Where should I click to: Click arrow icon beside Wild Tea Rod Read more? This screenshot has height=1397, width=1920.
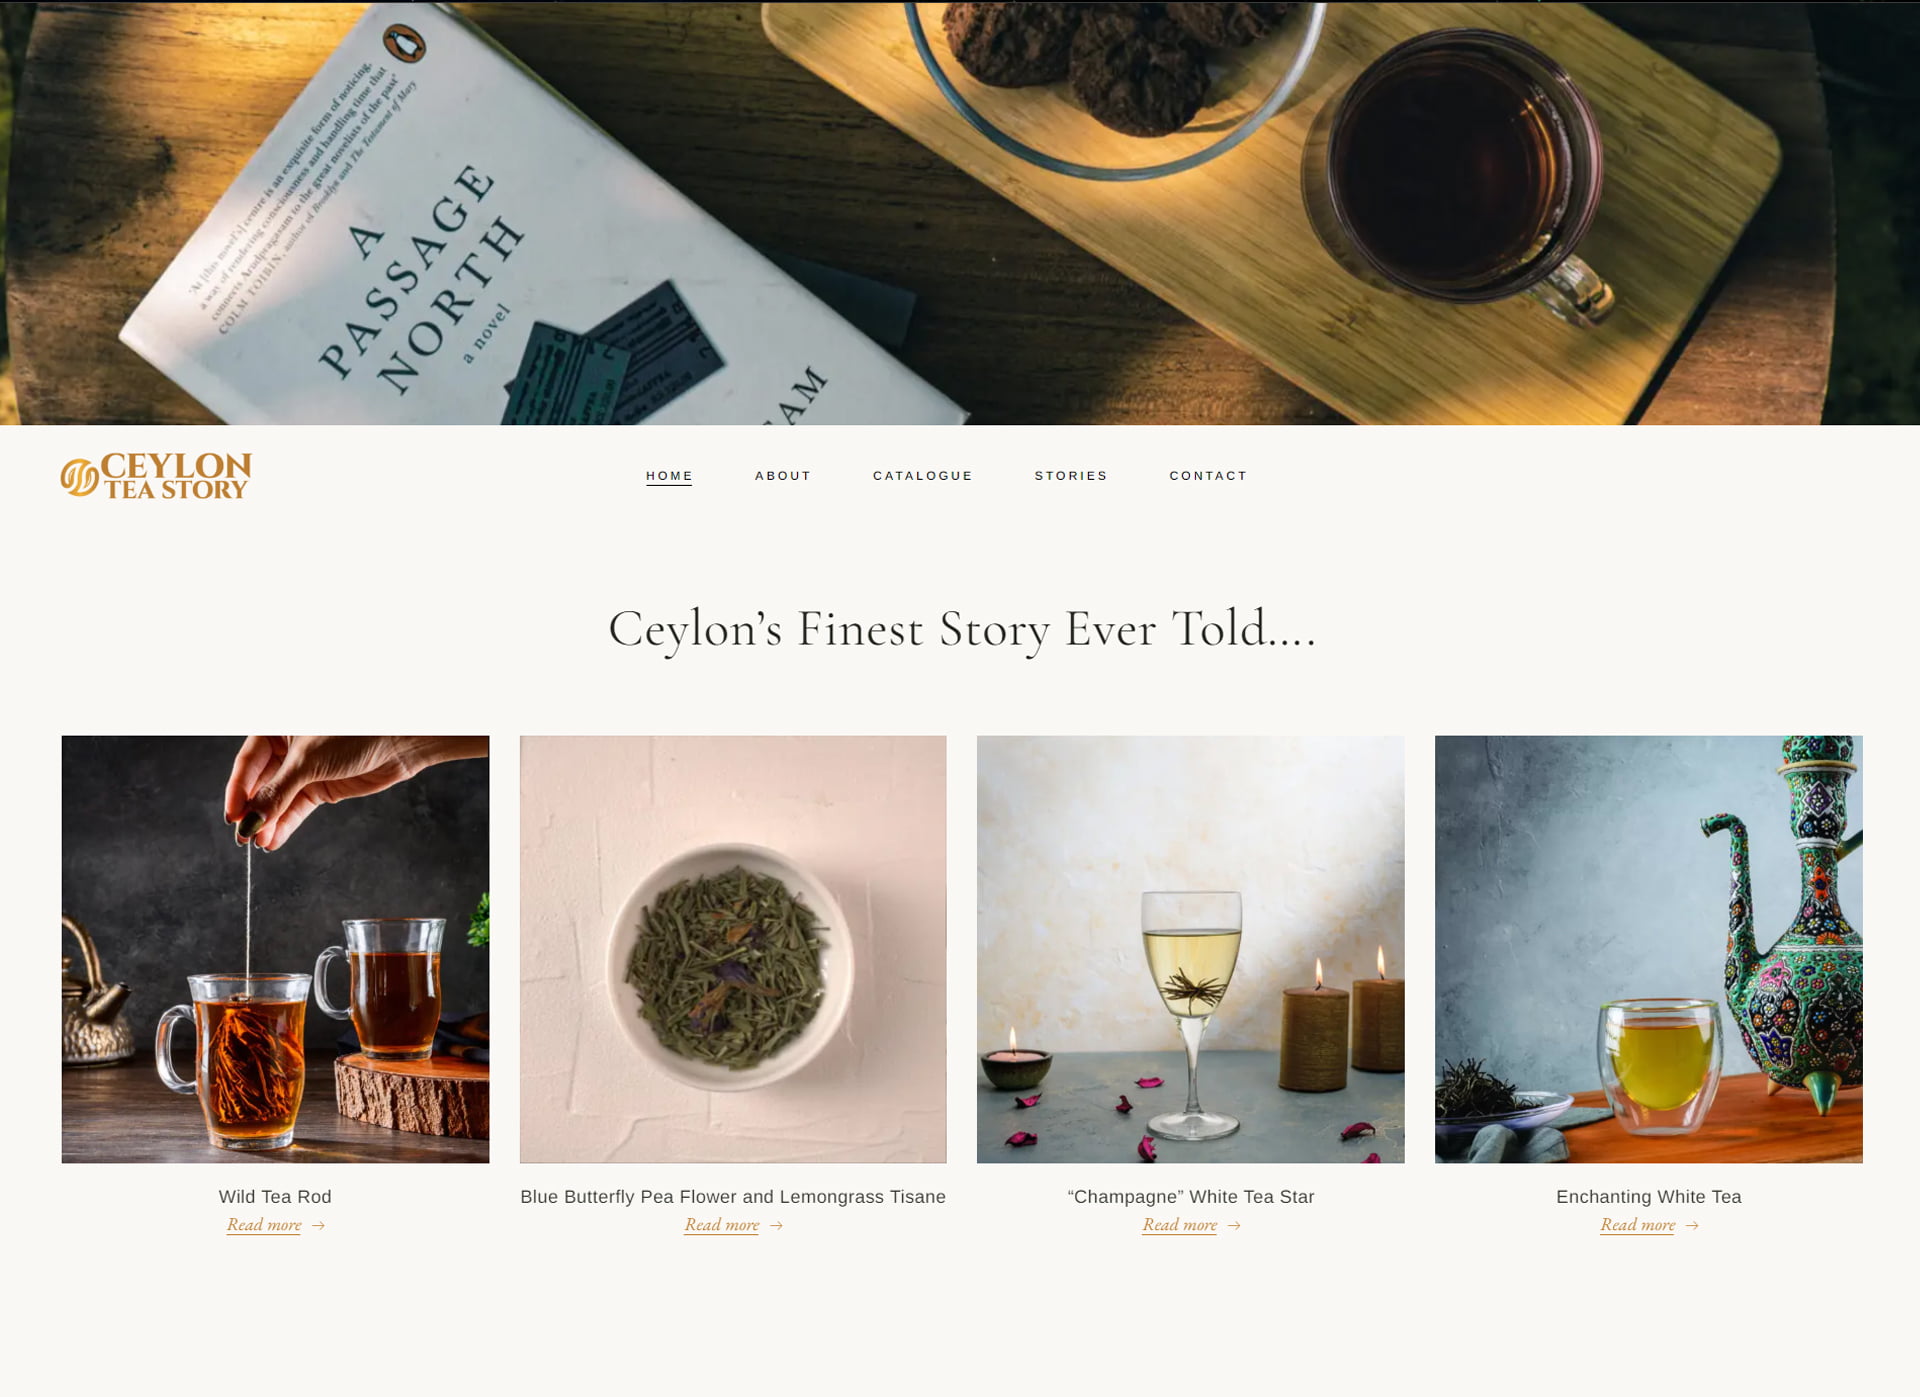pyautogui.click(x=318, y=1226)
